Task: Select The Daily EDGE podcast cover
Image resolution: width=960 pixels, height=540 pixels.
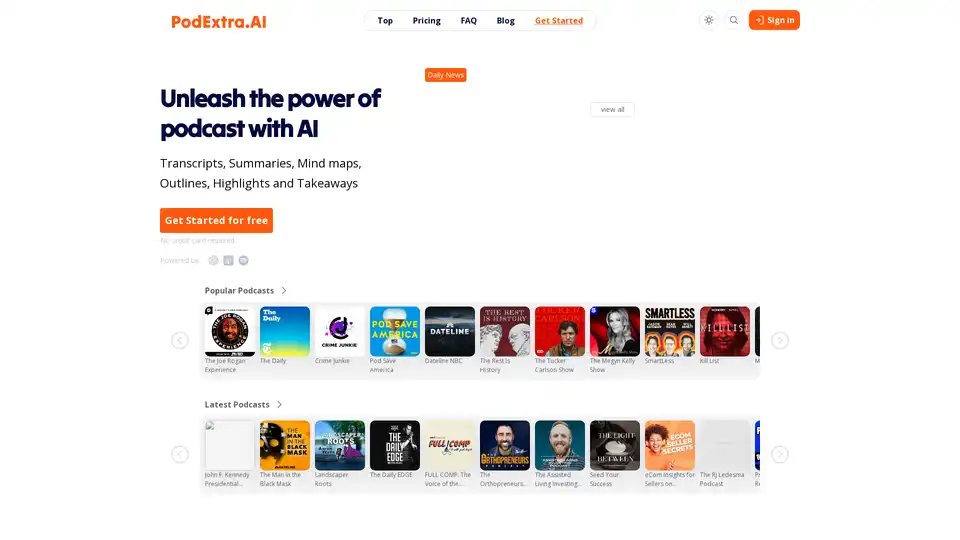Action: 394,445
